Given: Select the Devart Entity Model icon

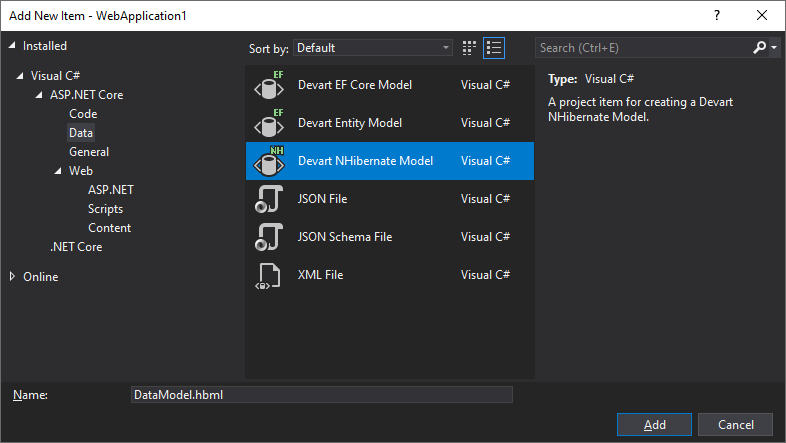Looking at the screenshot, I should pyautogui.click(x=269, y=123).
